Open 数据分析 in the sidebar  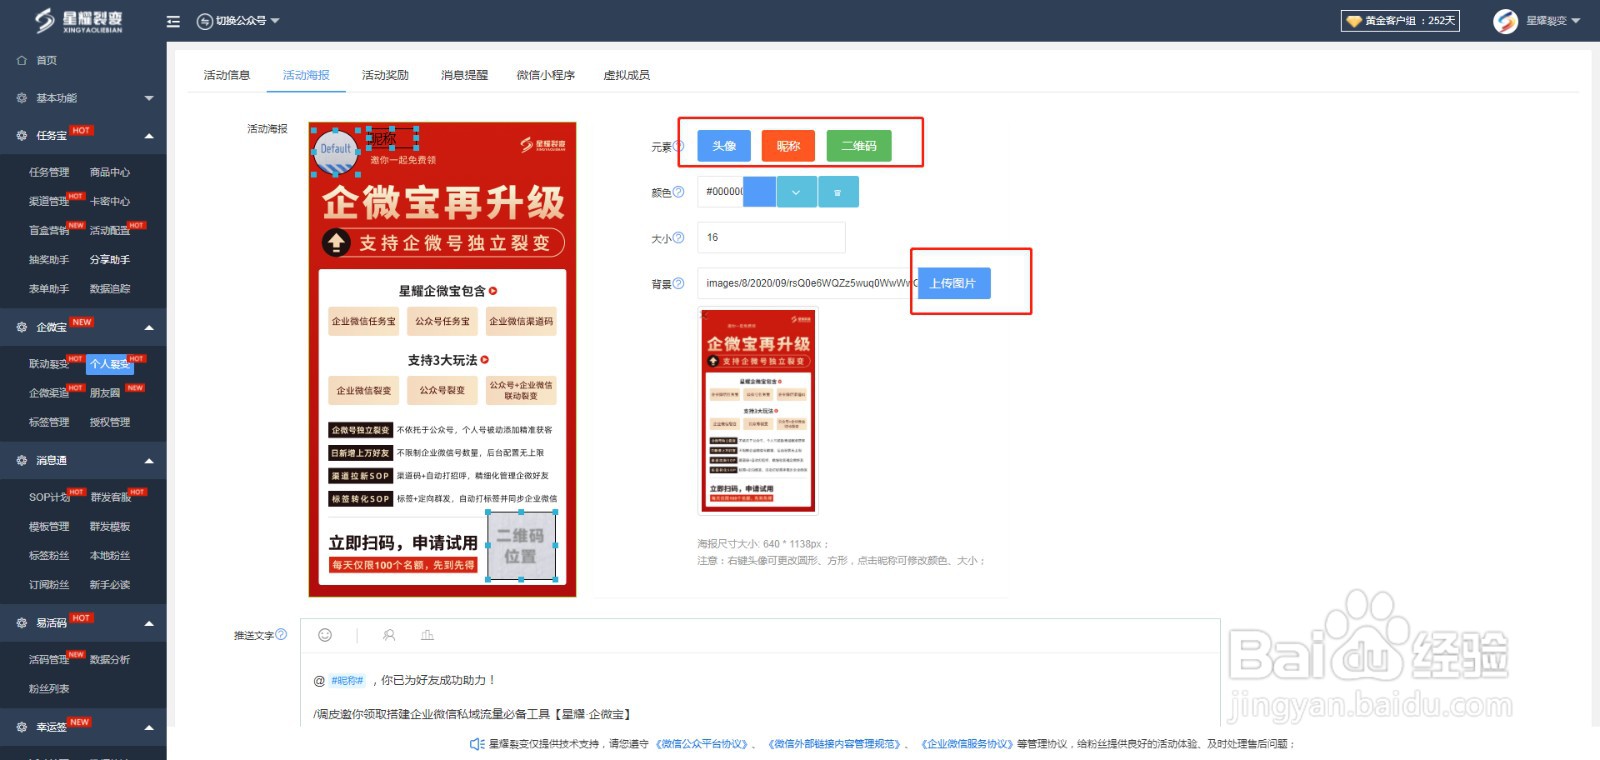pos(110,660)
